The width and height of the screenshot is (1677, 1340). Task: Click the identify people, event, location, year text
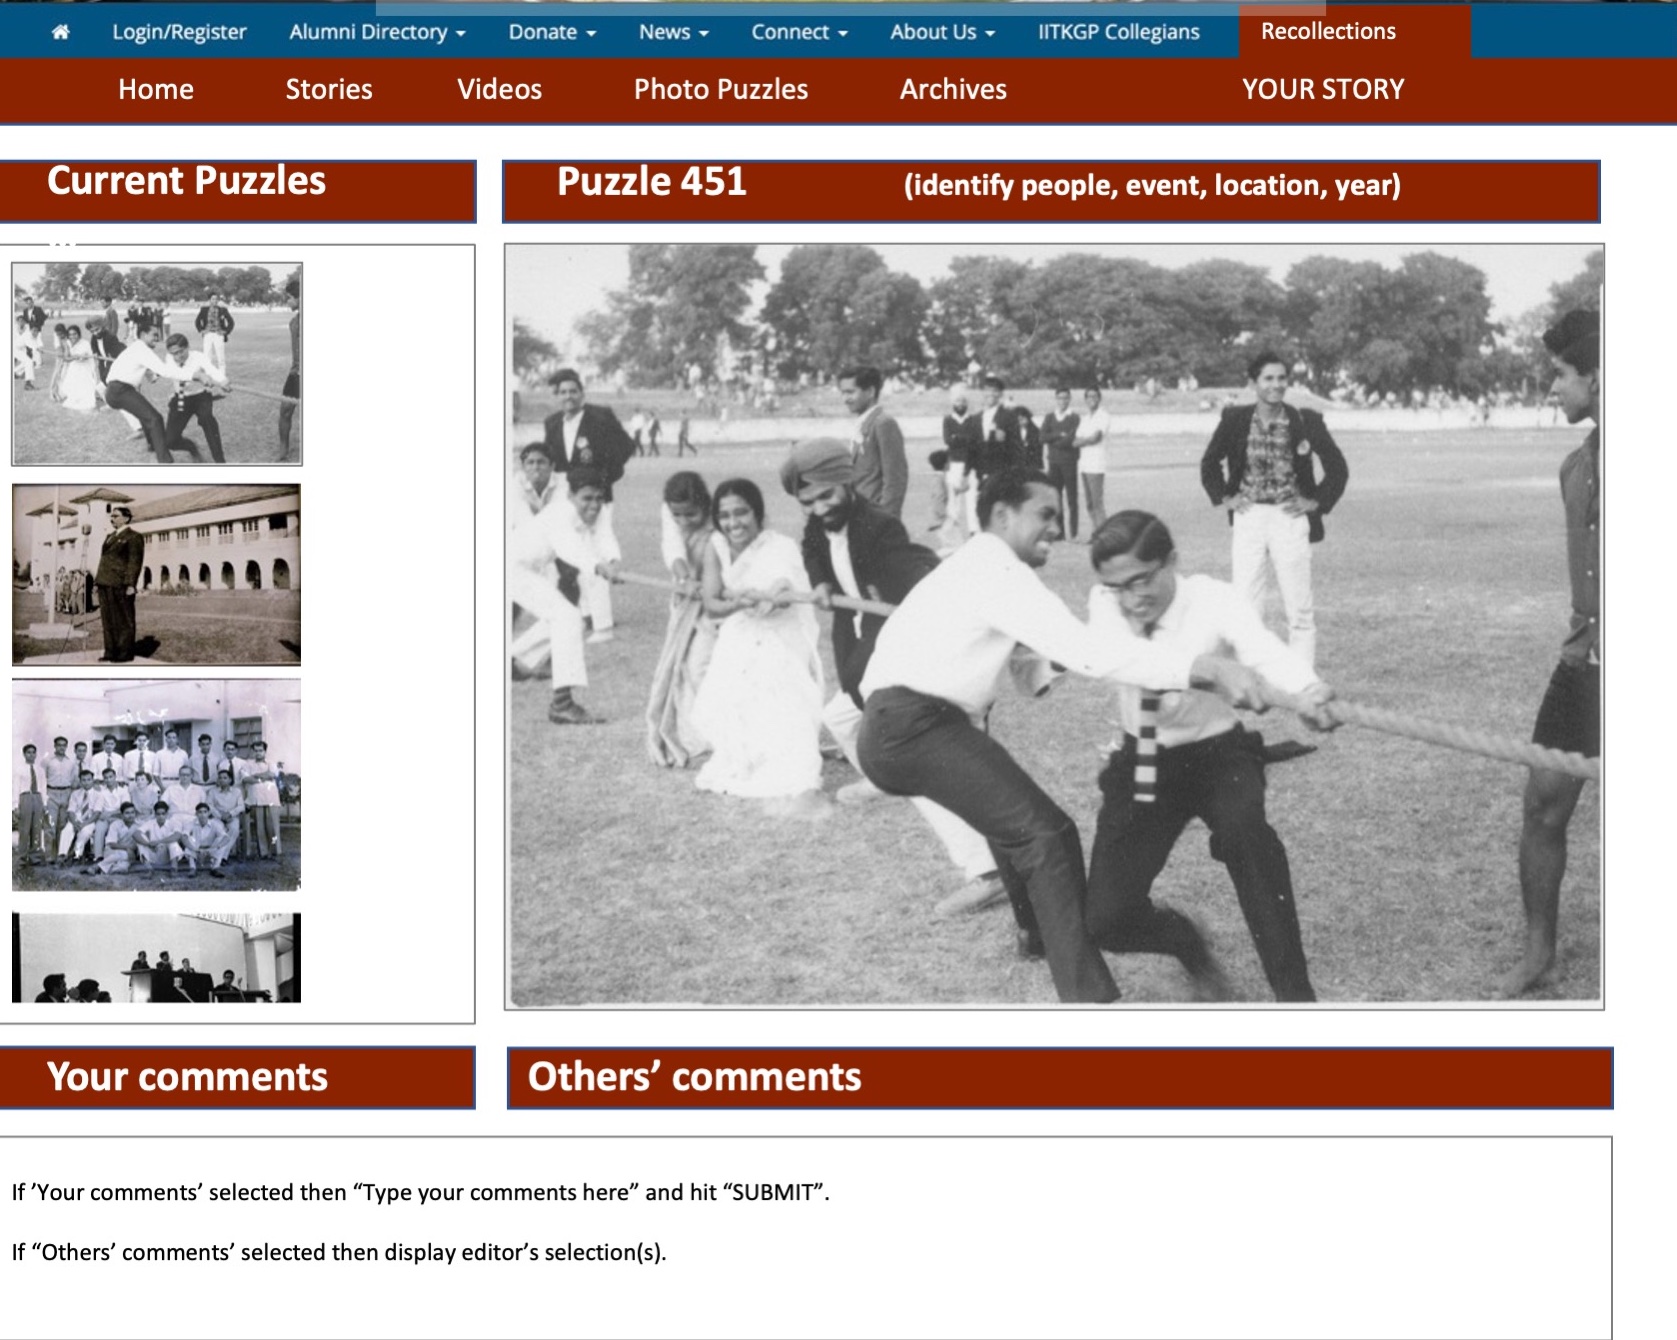pos(1152,185)
